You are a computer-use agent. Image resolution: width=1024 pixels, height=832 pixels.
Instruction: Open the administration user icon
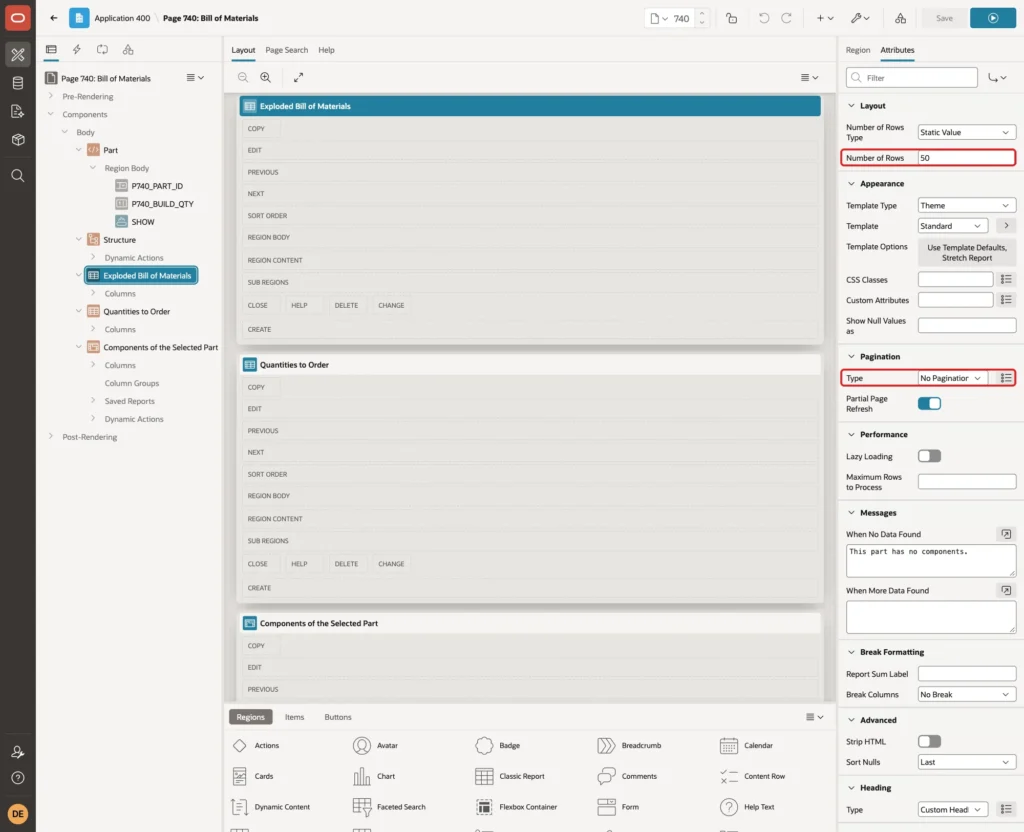[18, 752]
